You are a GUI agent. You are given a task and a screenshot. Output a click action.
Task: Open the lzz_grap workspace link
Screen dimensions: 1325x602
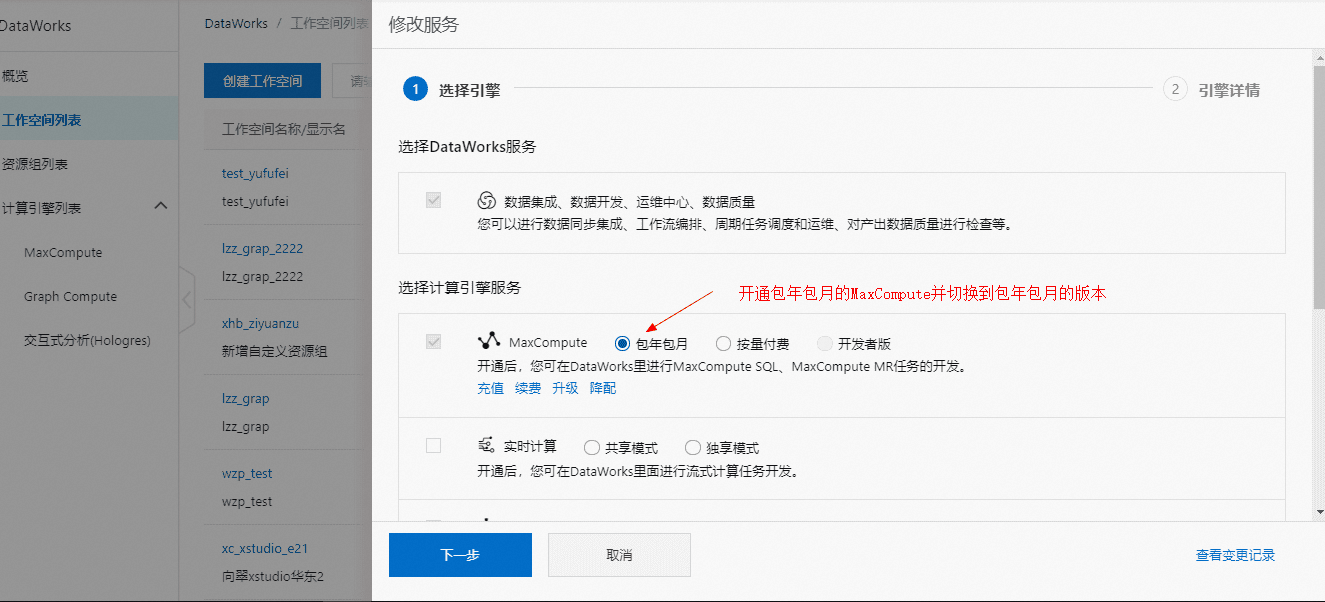246,398
